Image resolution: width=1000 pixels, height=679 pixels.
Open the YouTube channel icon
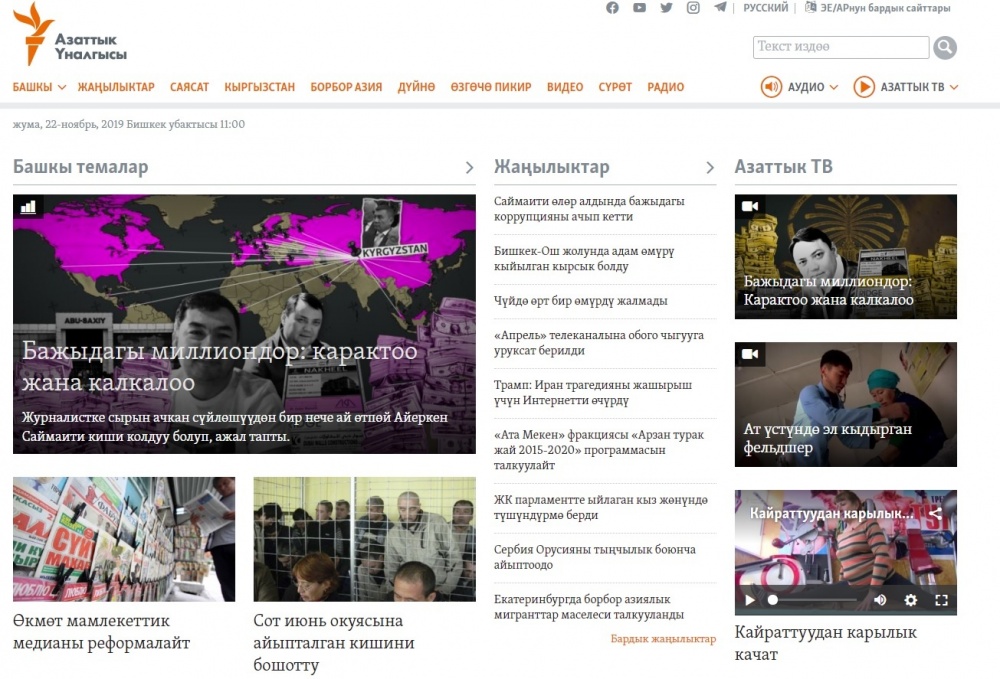pos(640,8)
